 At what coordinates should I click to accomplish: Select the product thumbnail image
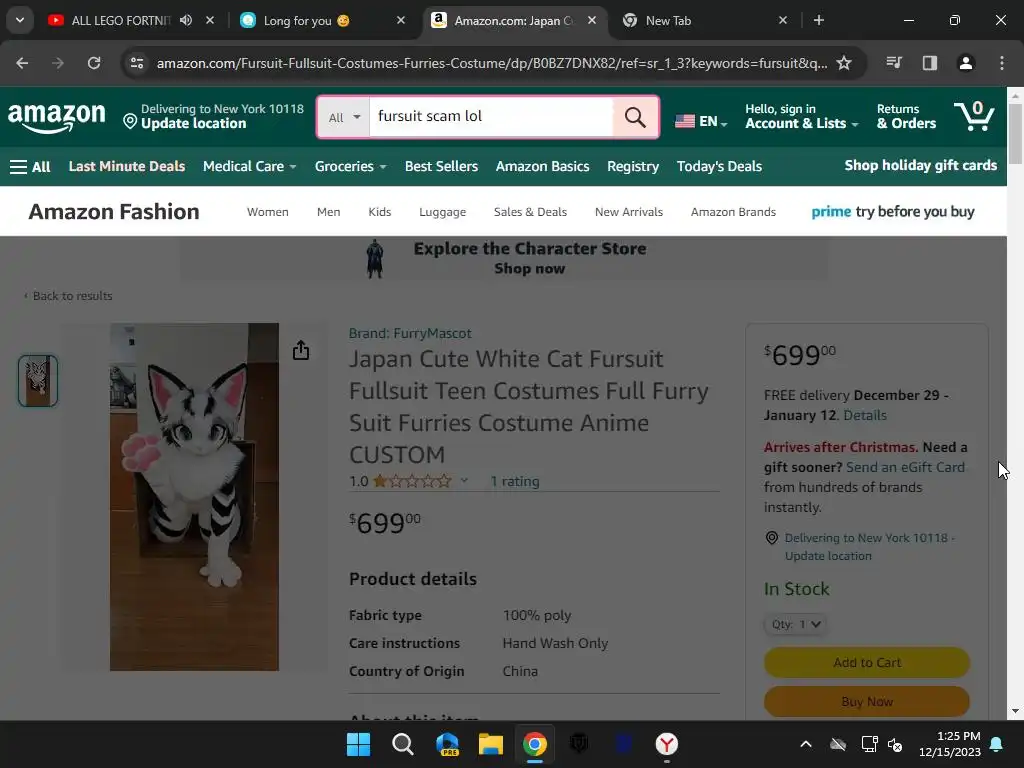click(38, 381)
